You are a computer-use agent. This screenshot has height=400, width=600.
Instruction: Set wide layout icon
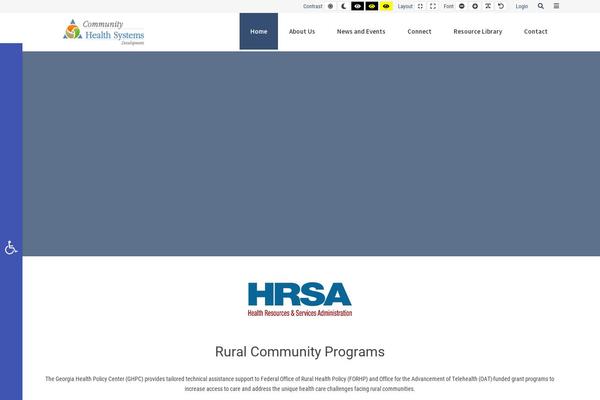coord(433,6)
